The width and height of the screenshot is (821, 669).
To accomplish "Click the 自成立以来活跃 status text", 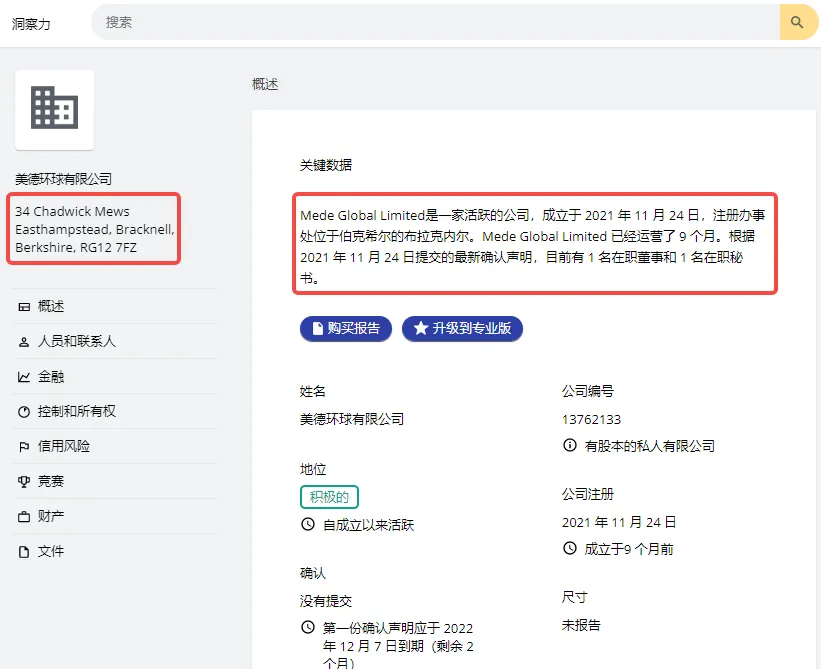I will (369, 525).
